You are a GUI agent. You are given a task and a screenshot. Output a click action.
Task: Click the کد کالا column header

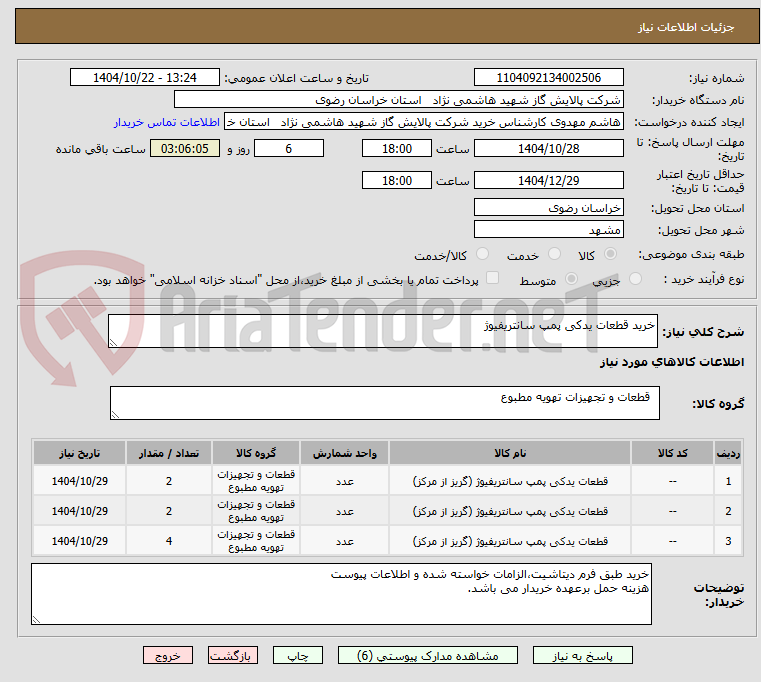[x=672, y=453]
